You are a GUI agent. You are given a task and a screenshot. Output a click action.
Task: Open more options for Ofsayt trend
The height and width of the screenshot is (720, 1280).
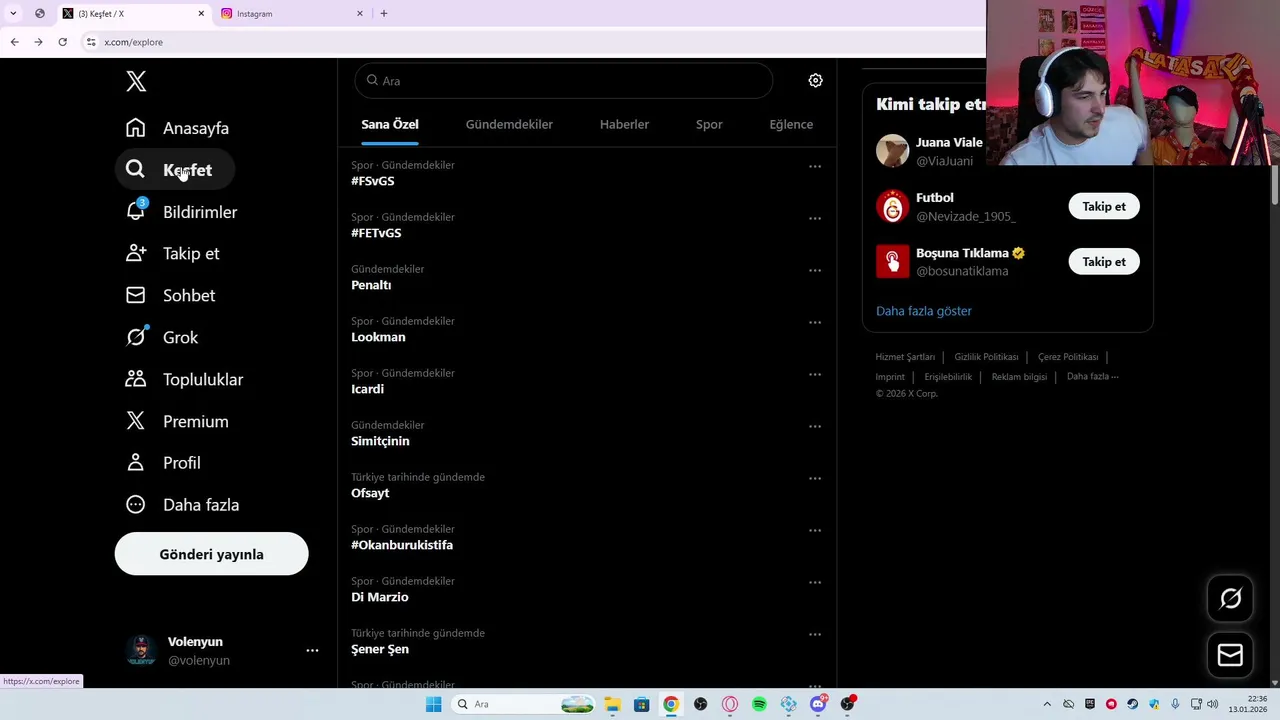(815, 479)
